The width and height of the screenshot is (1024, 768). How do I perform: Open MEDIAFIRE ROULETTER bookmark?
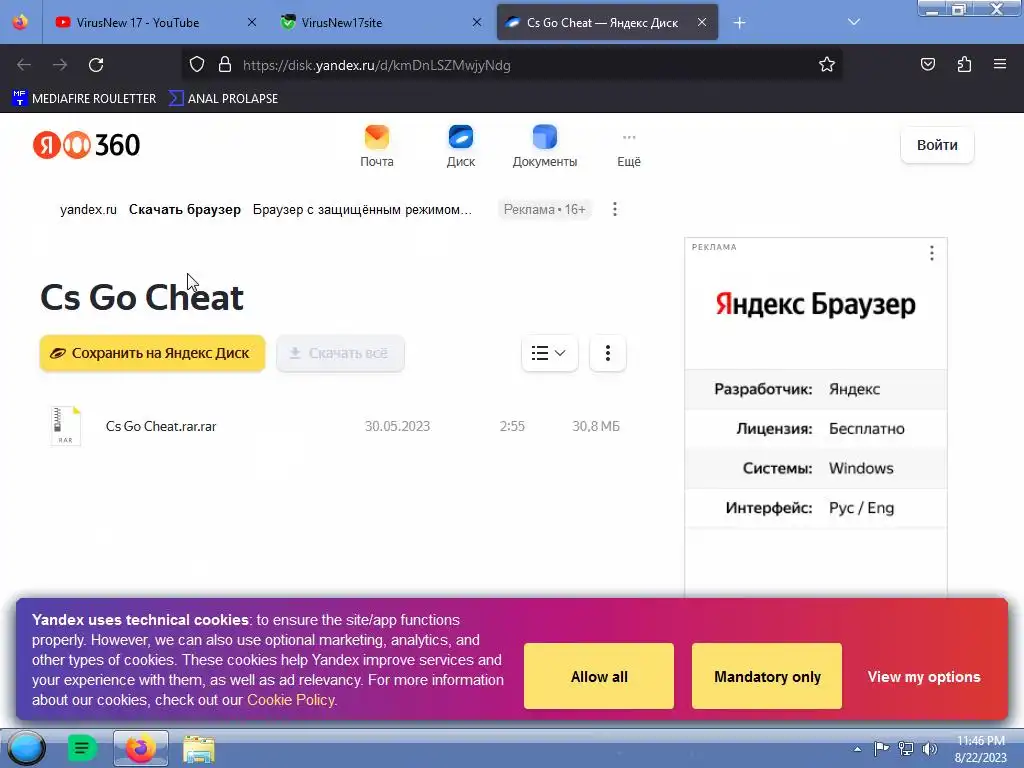[84, 99]
